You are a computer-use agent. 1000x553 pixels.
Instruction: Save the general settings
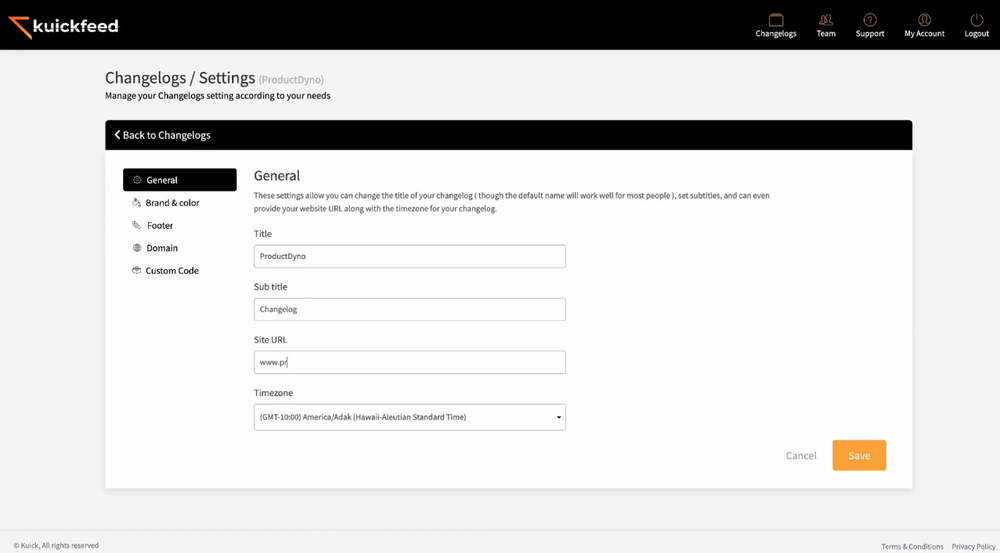[859, 455]
